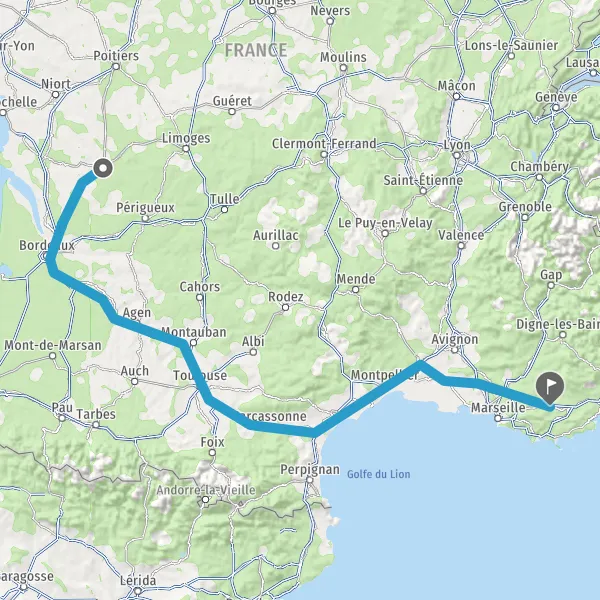This screenshot has height=600, width=600.
Task: Click the Genève city marker
Action: [556, 108]
